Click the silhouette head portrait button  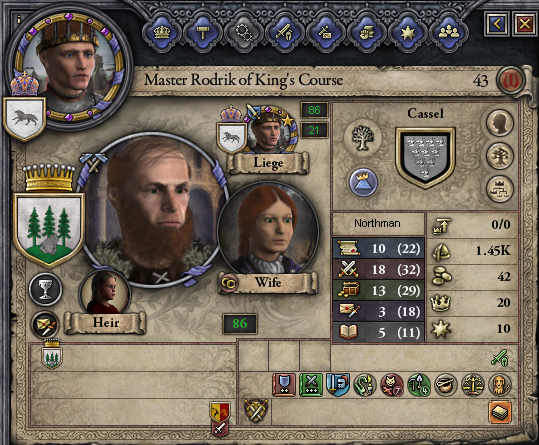click(500, 123)
